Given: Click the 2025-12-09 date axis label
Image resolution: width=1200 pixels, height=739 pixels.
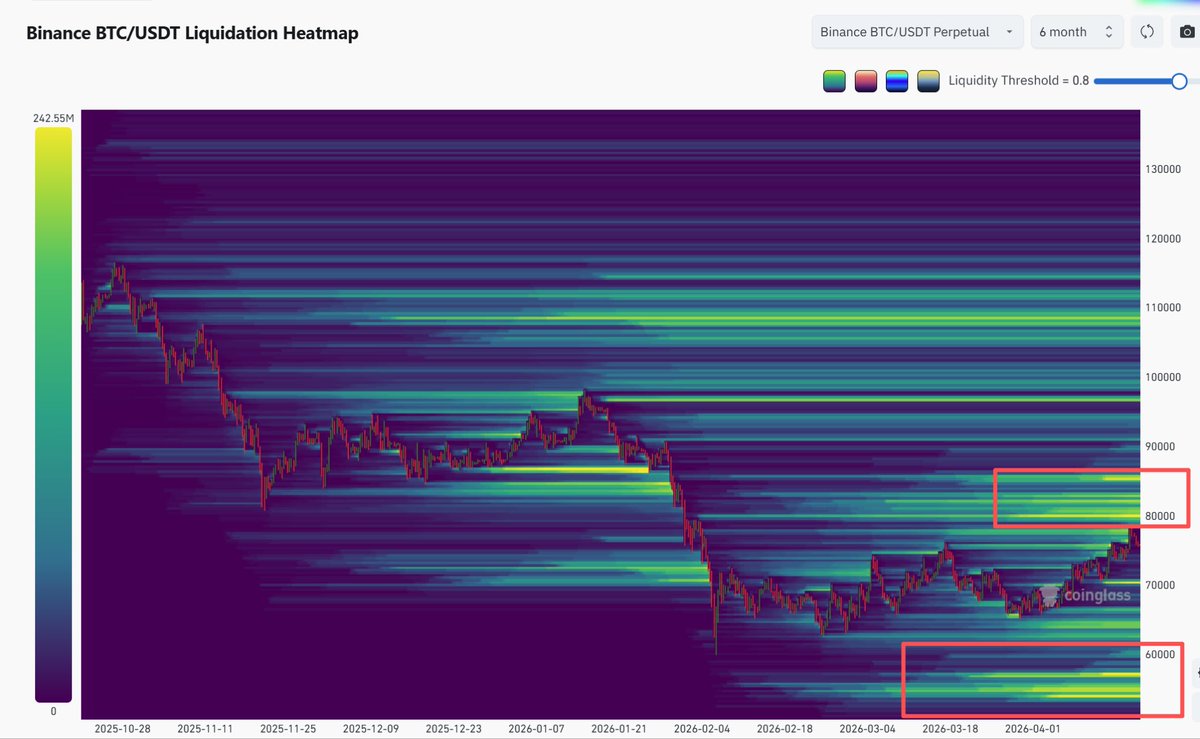Looking at the screenshot, I should tap(371, 729).
